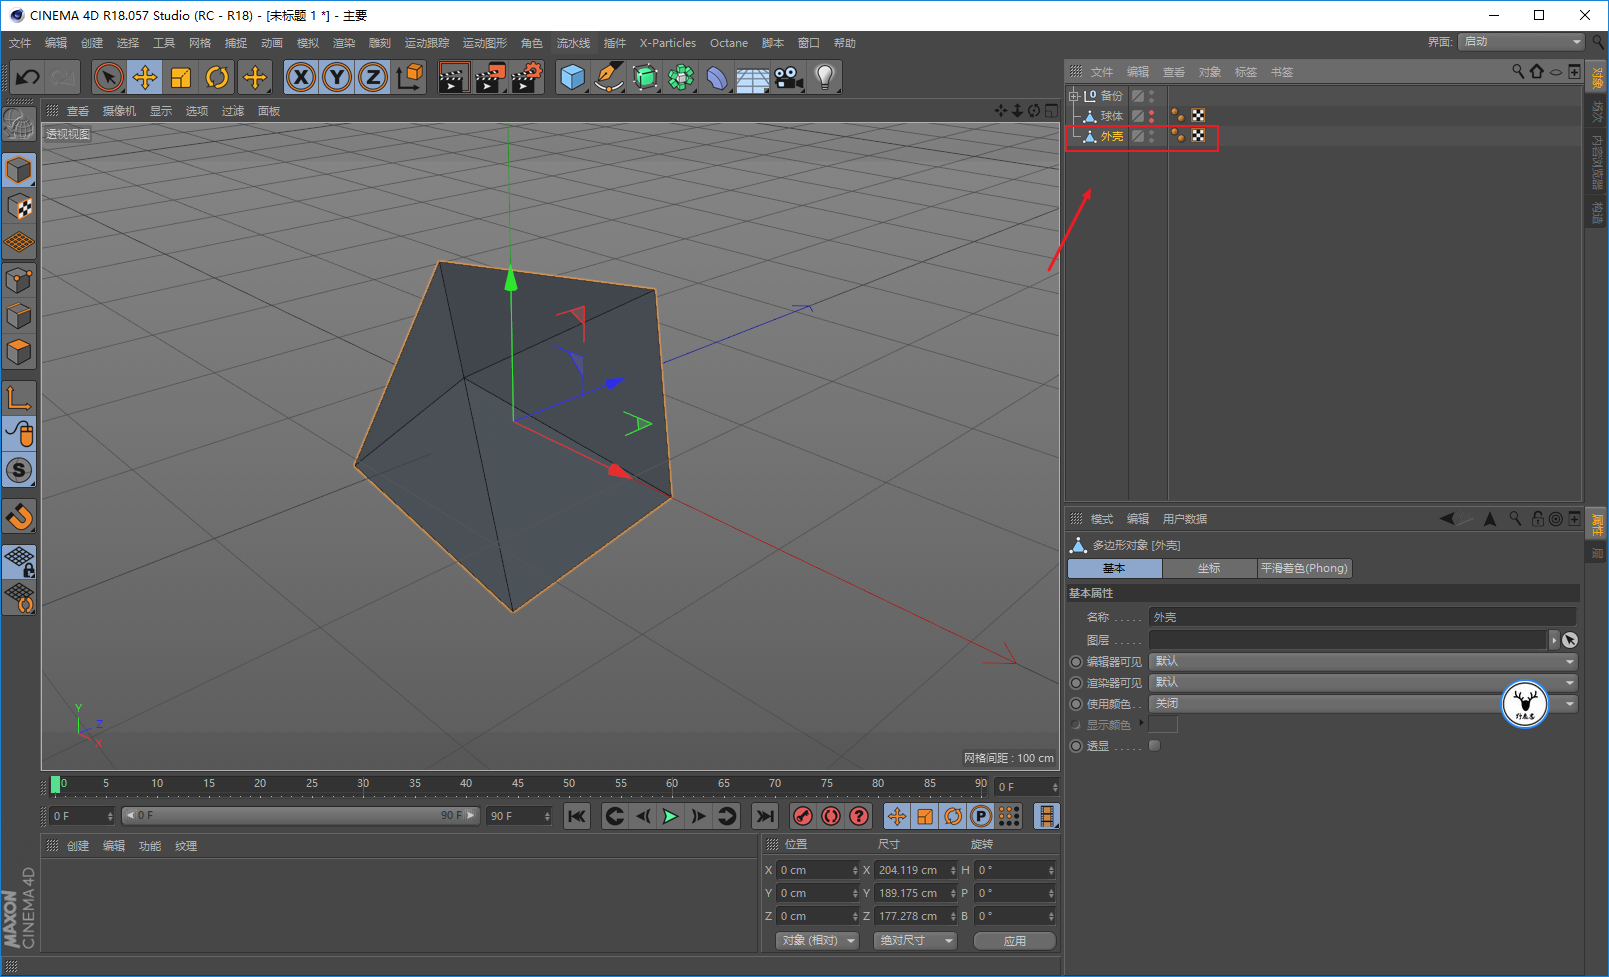Toggle the Z axis lock
The image size is (1609, 977).
pos(373,77)
